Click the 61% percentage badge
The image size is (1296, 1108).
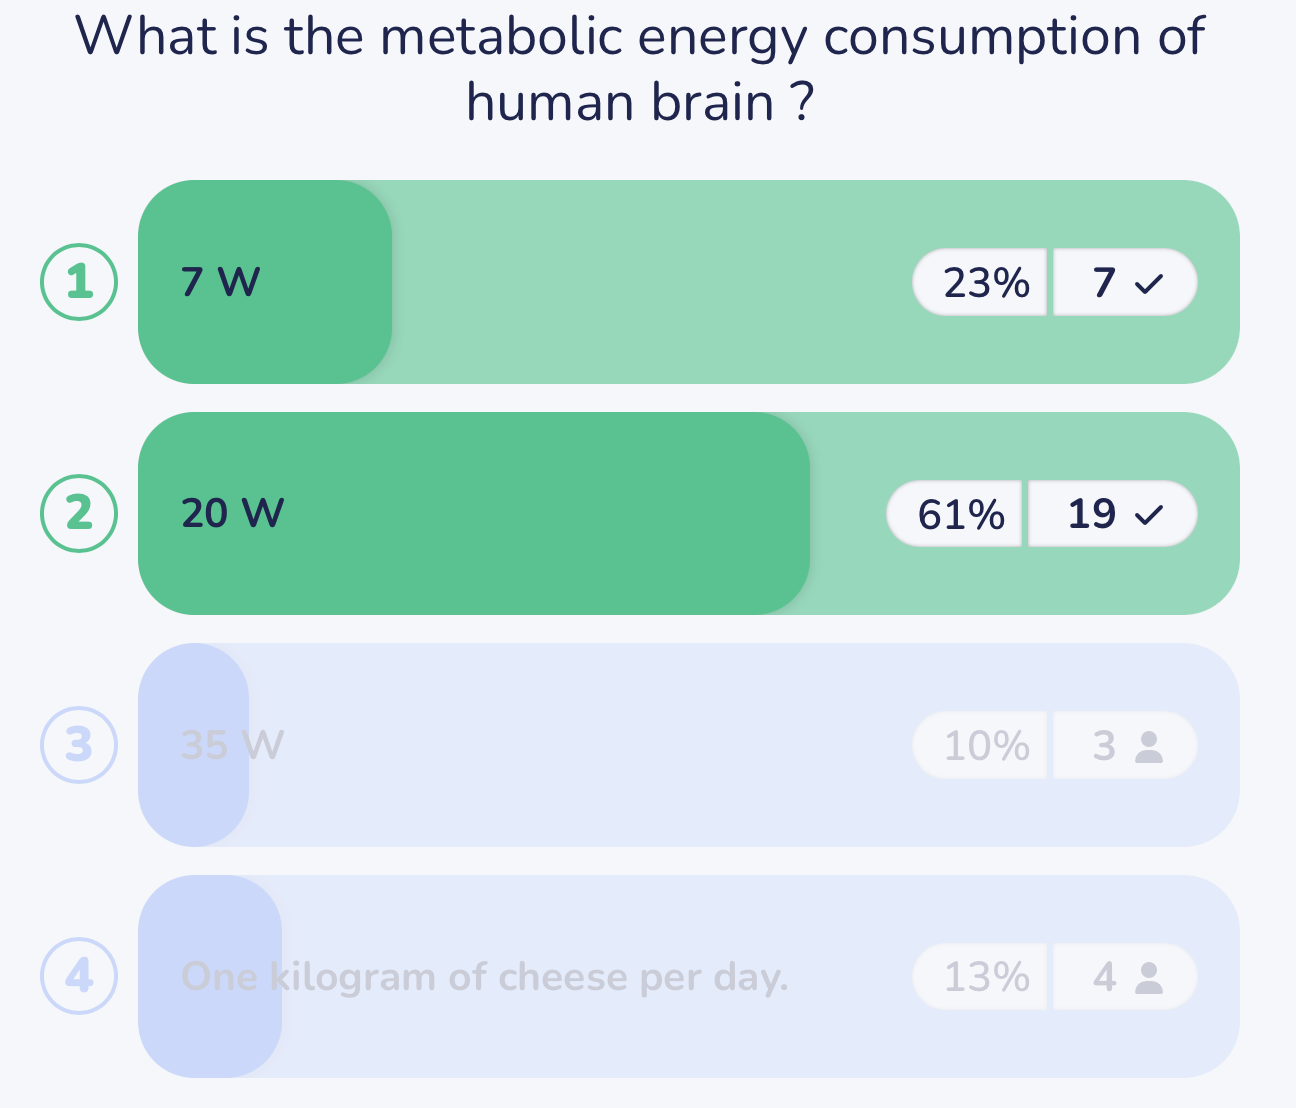point(960,514)
